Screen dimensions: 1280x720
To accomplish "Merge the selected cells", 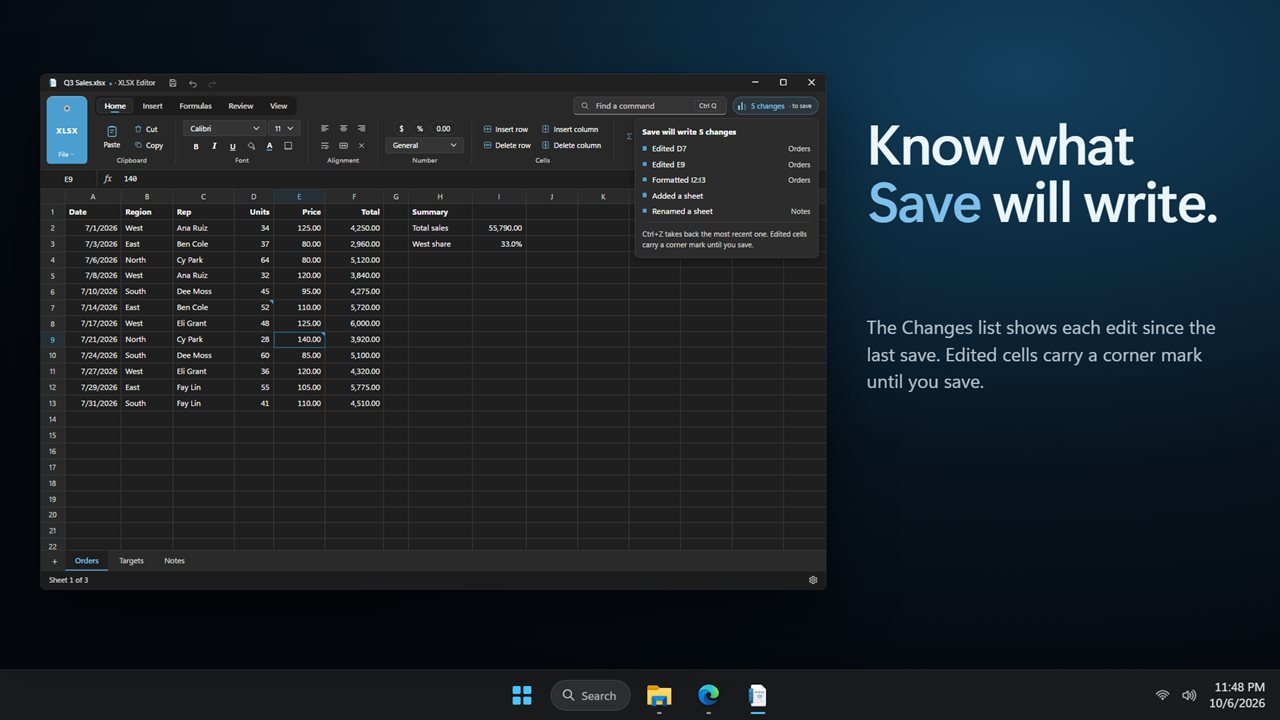I will click(x=343, y=146).
